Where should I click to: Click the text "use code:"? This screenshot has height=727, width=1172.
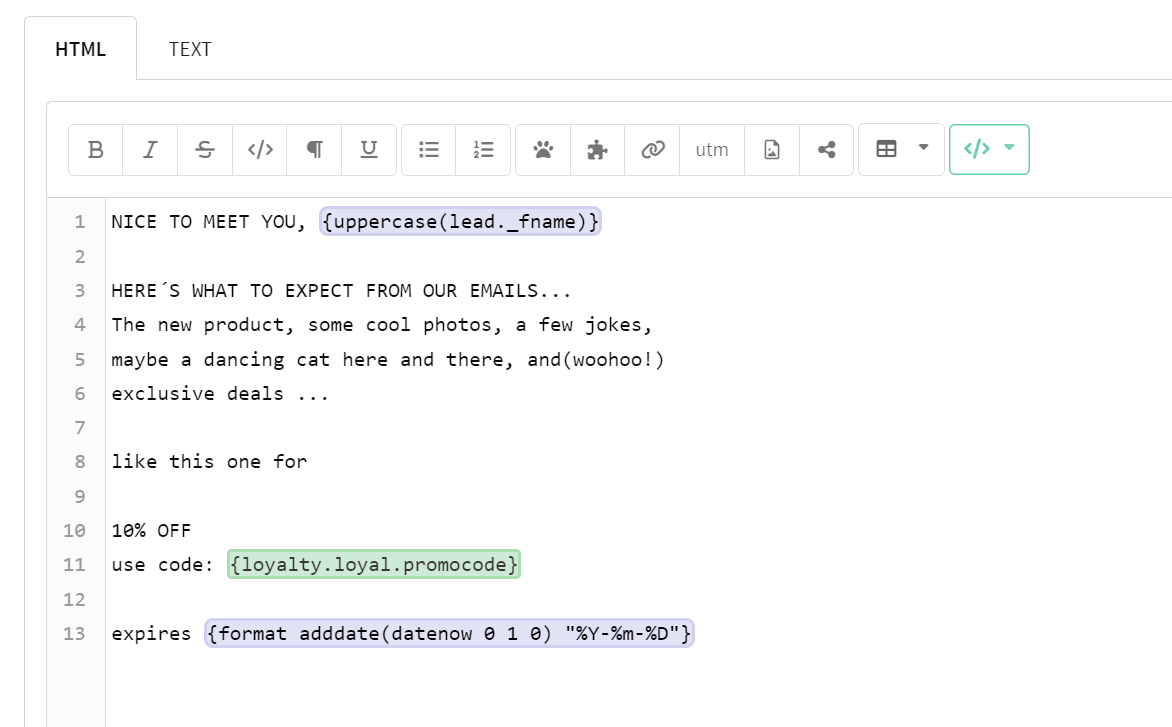162,565
